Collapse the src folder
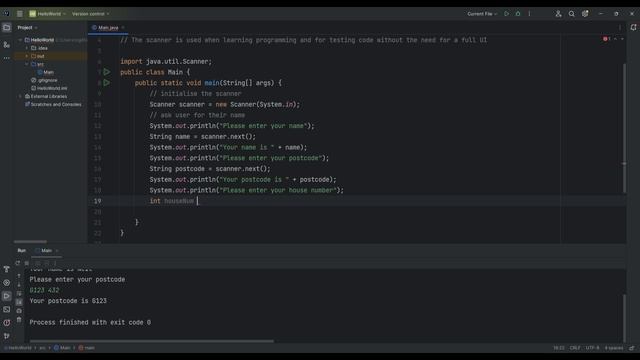The width and height of the screenshot is (640, 360). (27, 64)
